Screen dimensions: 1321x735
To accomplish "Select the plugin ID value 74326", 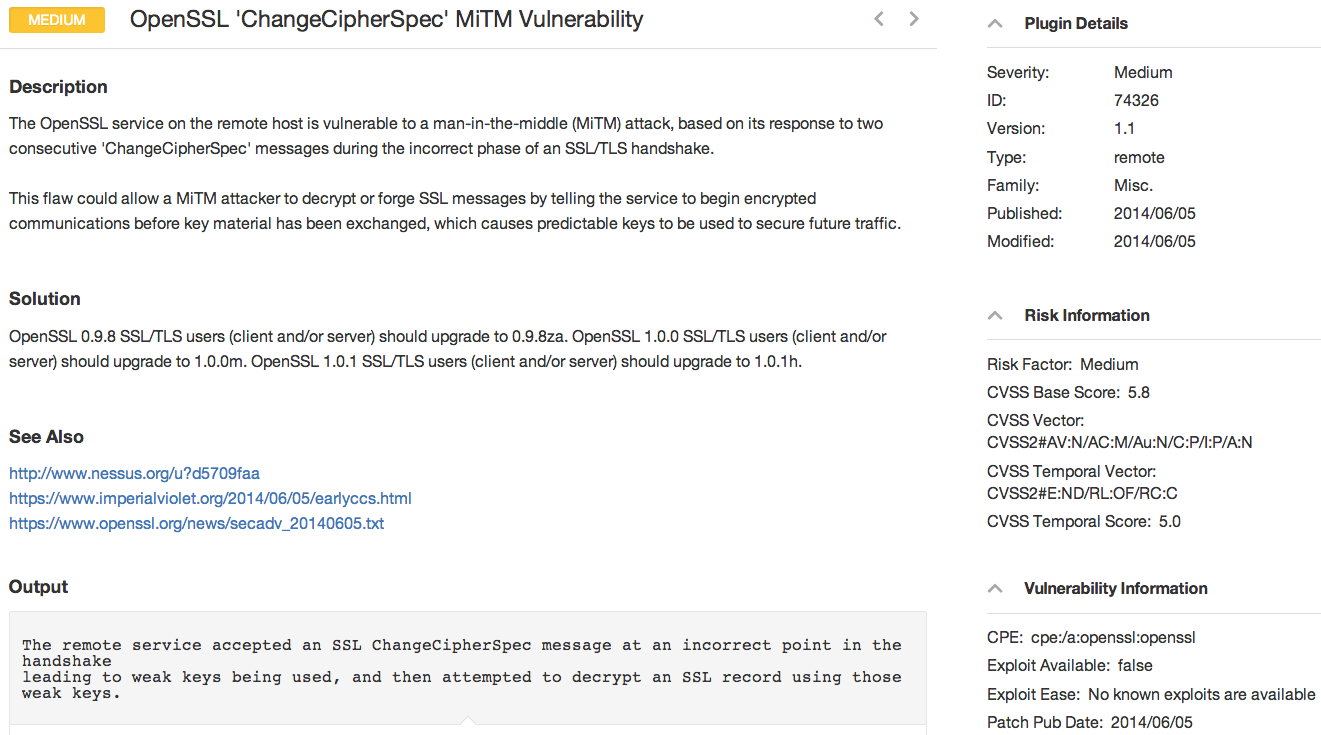I will [1136, 100].
